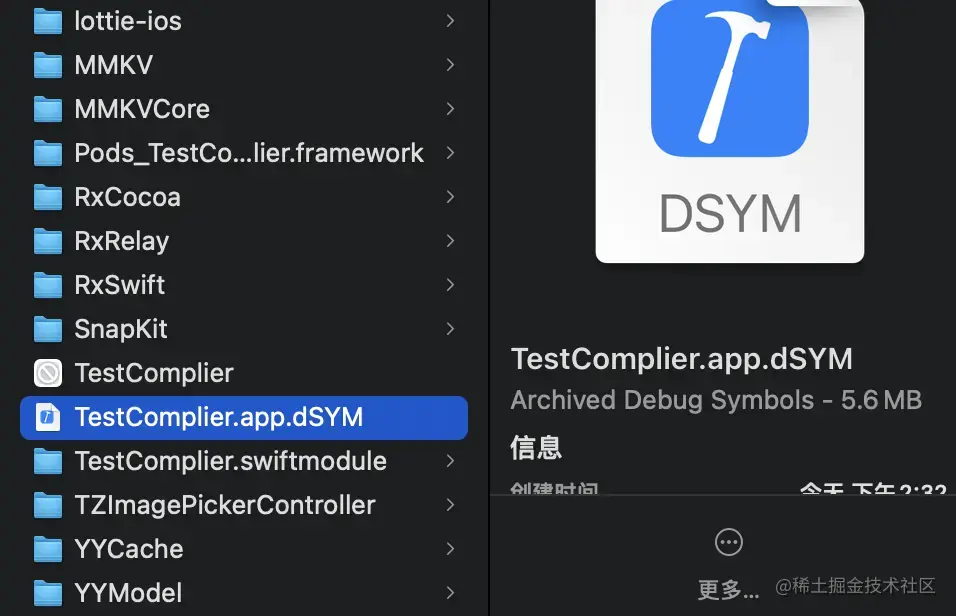The height and width of the screenshot is (616, 956).
Task: Select the MMKV name
Action: (x=114, y=65)
